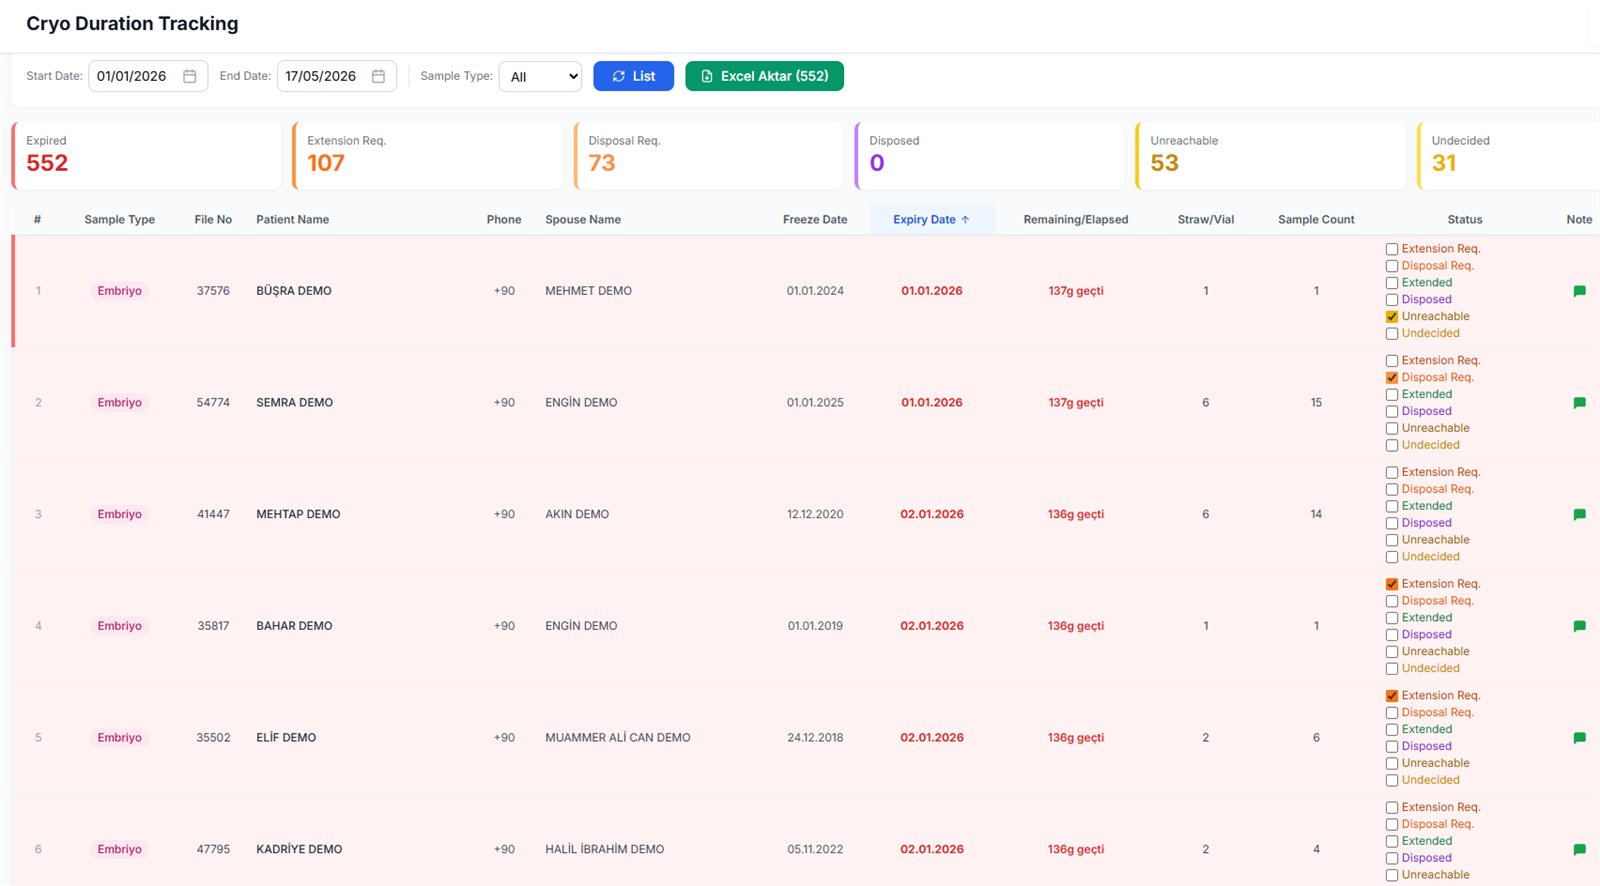Open the Sample Type dropdown
Image resolution: width=1600 pixels, height=886 pixels.
coord(540,76)
